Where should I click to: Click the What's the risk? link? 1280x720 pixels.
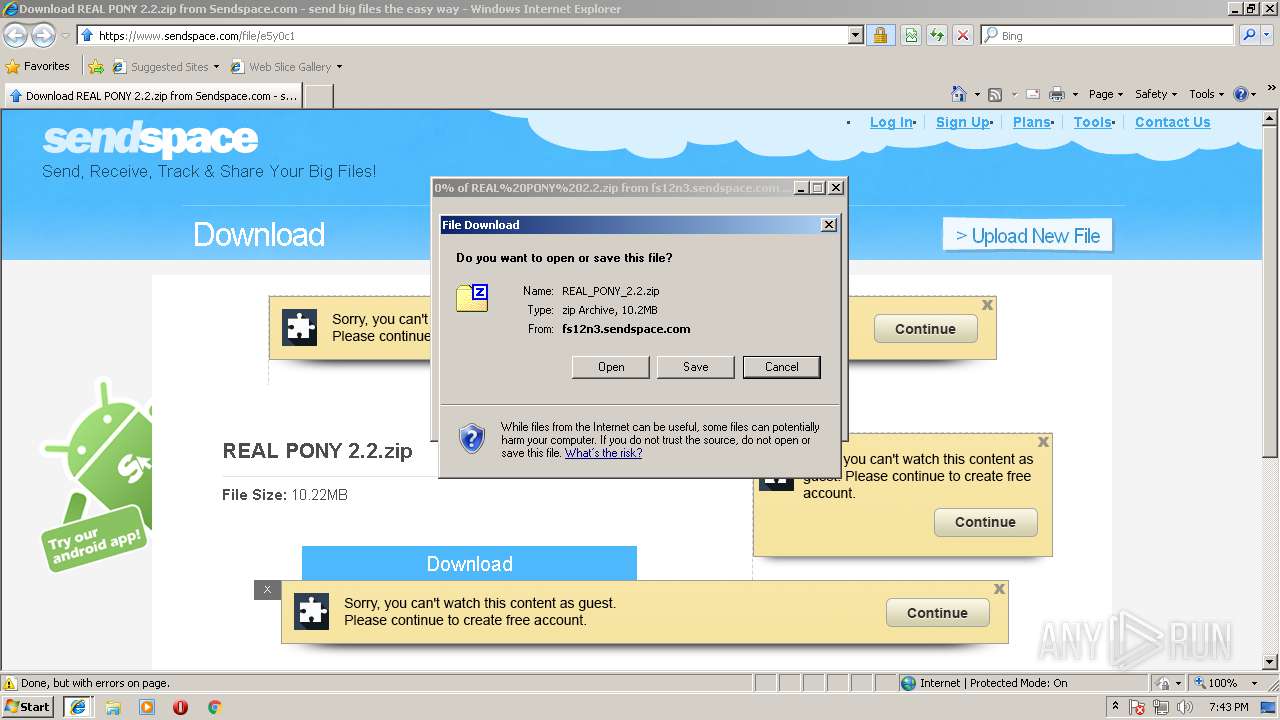coord(603,453)
